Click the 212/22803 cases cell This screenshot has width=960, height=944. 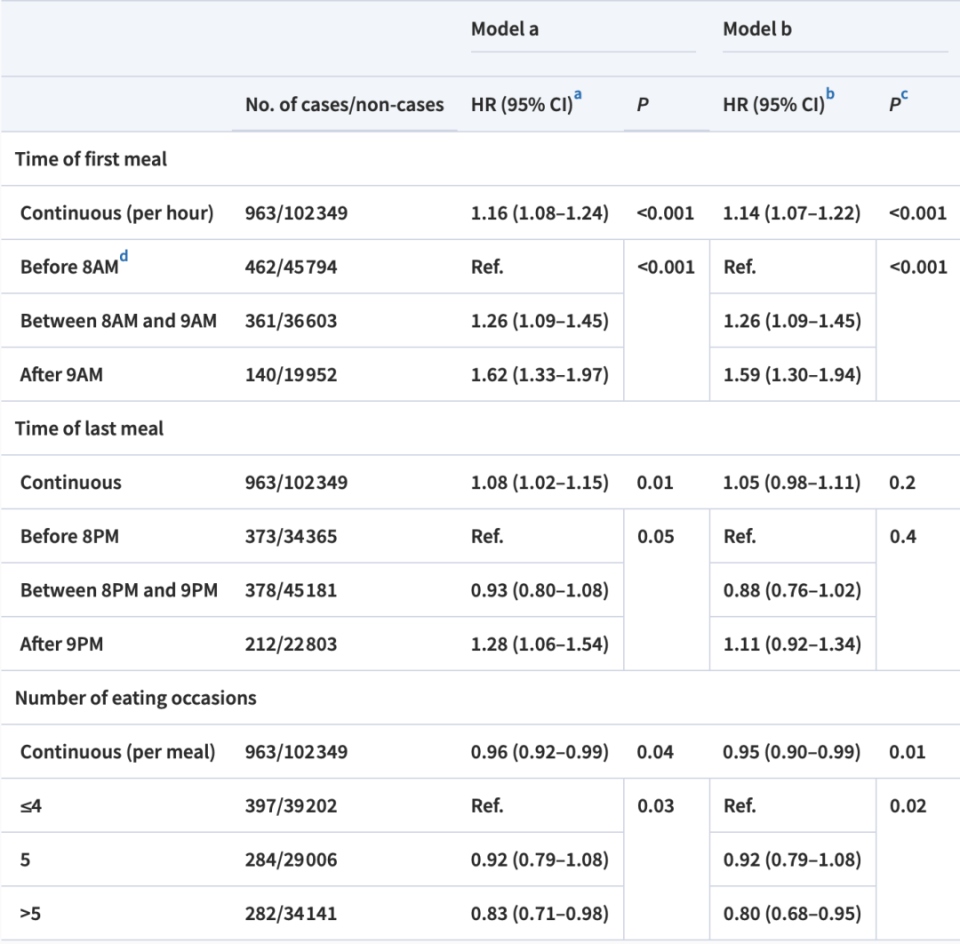pyautogui.click(x=291, y=644)
